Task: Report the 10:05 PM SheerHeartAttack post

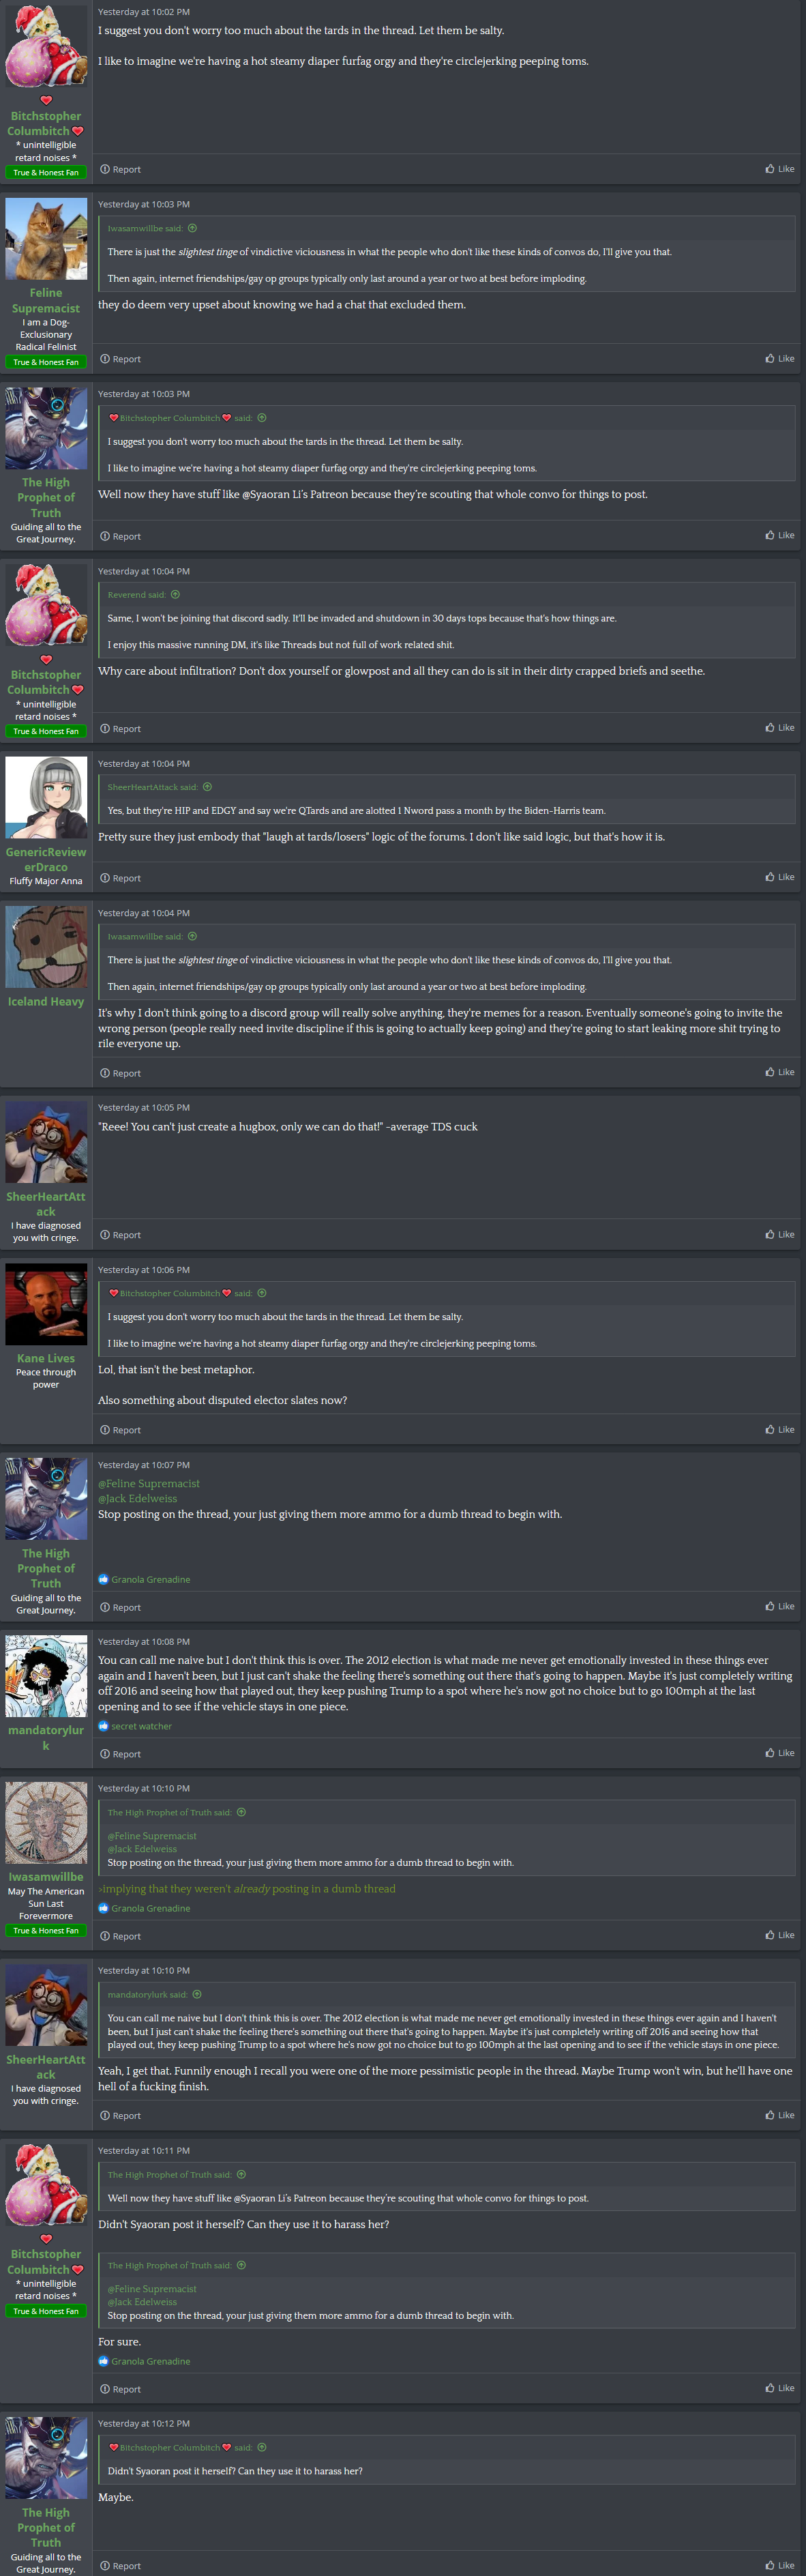Action: click(121, 1235)
